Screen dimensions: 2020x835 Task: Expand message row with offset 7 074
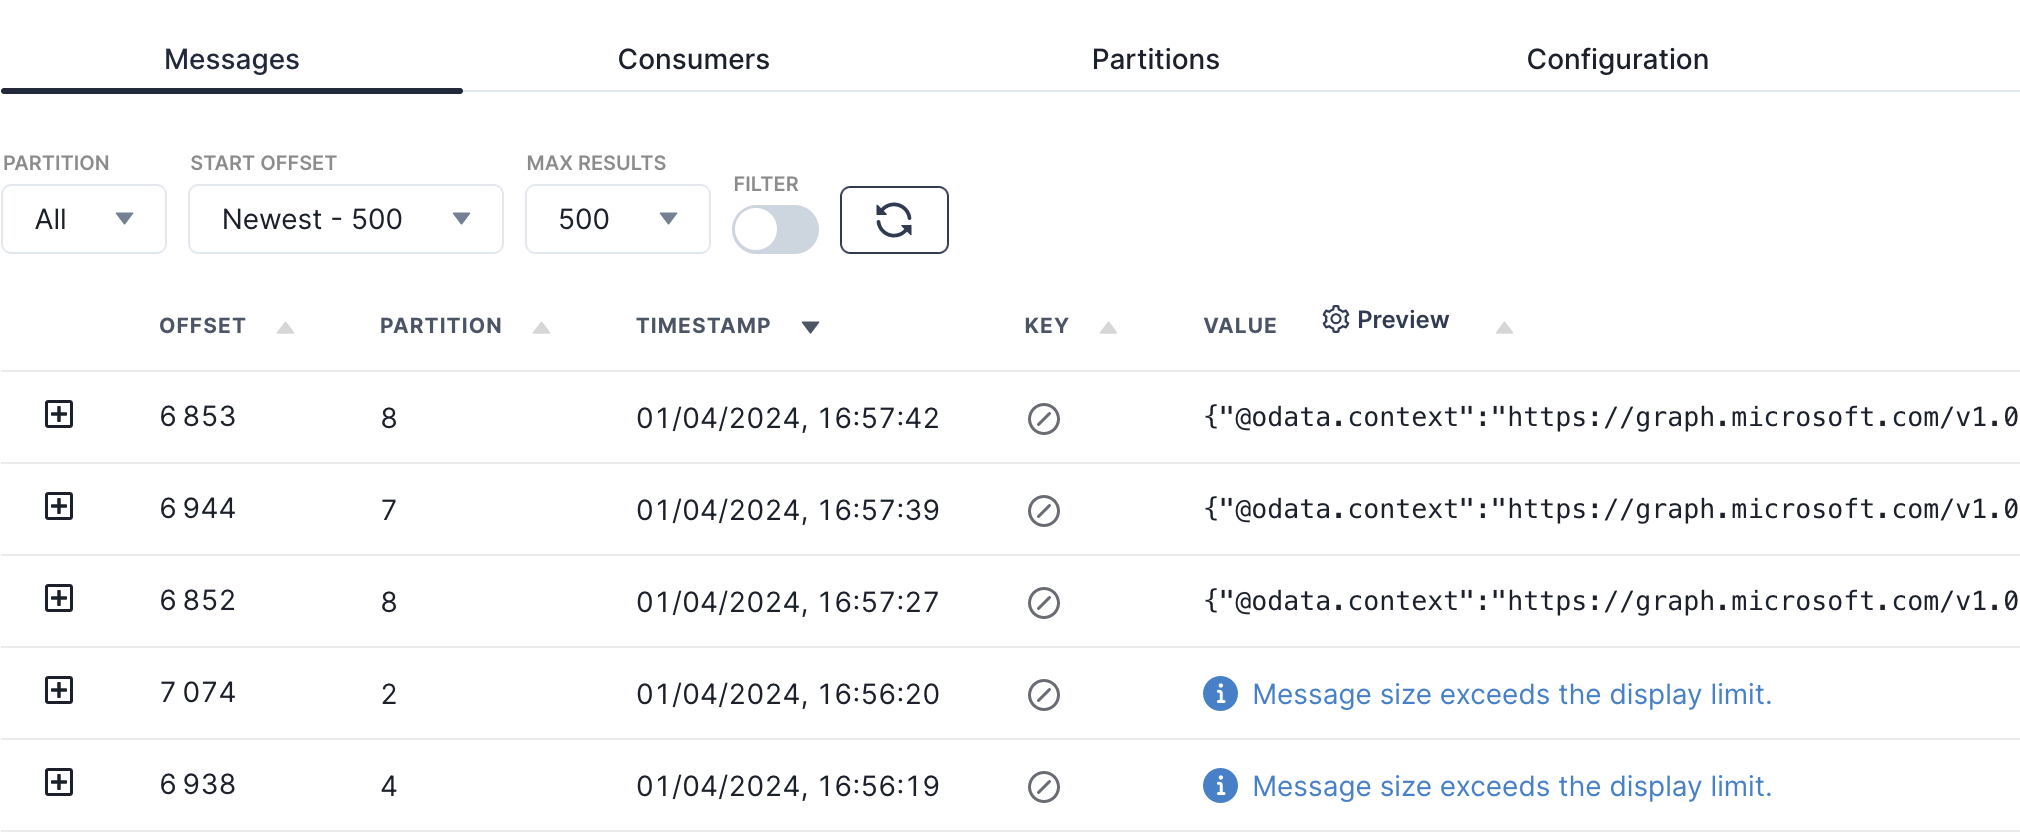59,690
